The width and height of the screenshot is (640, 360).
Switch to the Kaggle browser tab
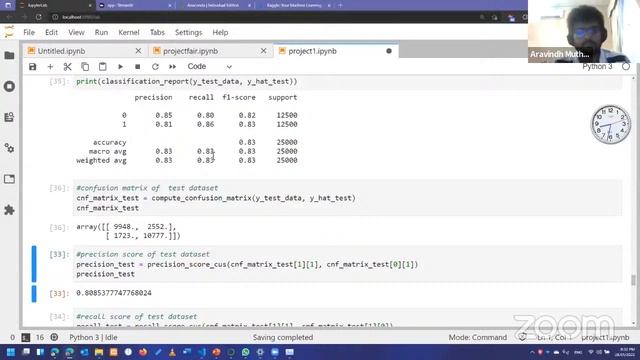tap(294, 5)
